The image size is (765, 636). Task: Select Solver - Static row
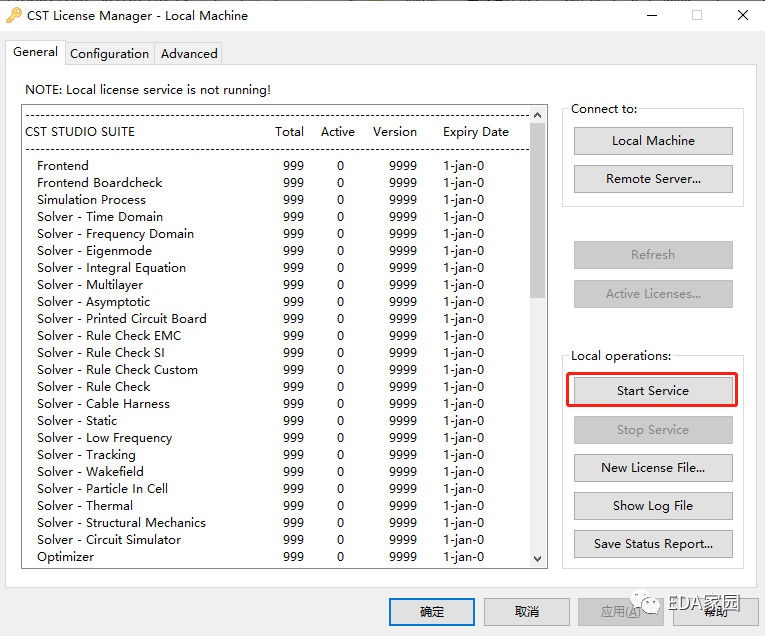tap(260, 421)
